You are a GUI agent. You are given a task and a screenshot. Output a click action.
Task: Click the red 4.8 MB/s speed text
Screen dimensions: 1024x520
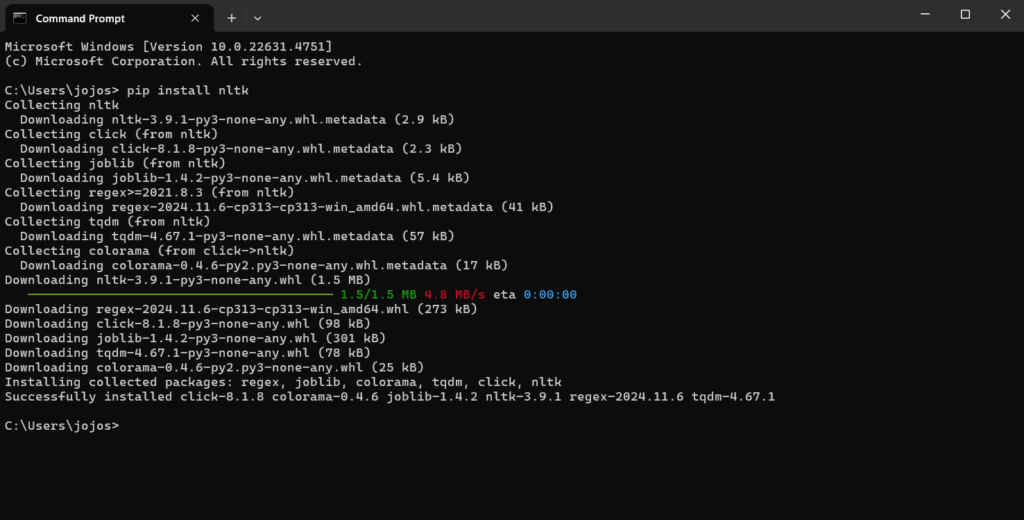coord(455,295)
